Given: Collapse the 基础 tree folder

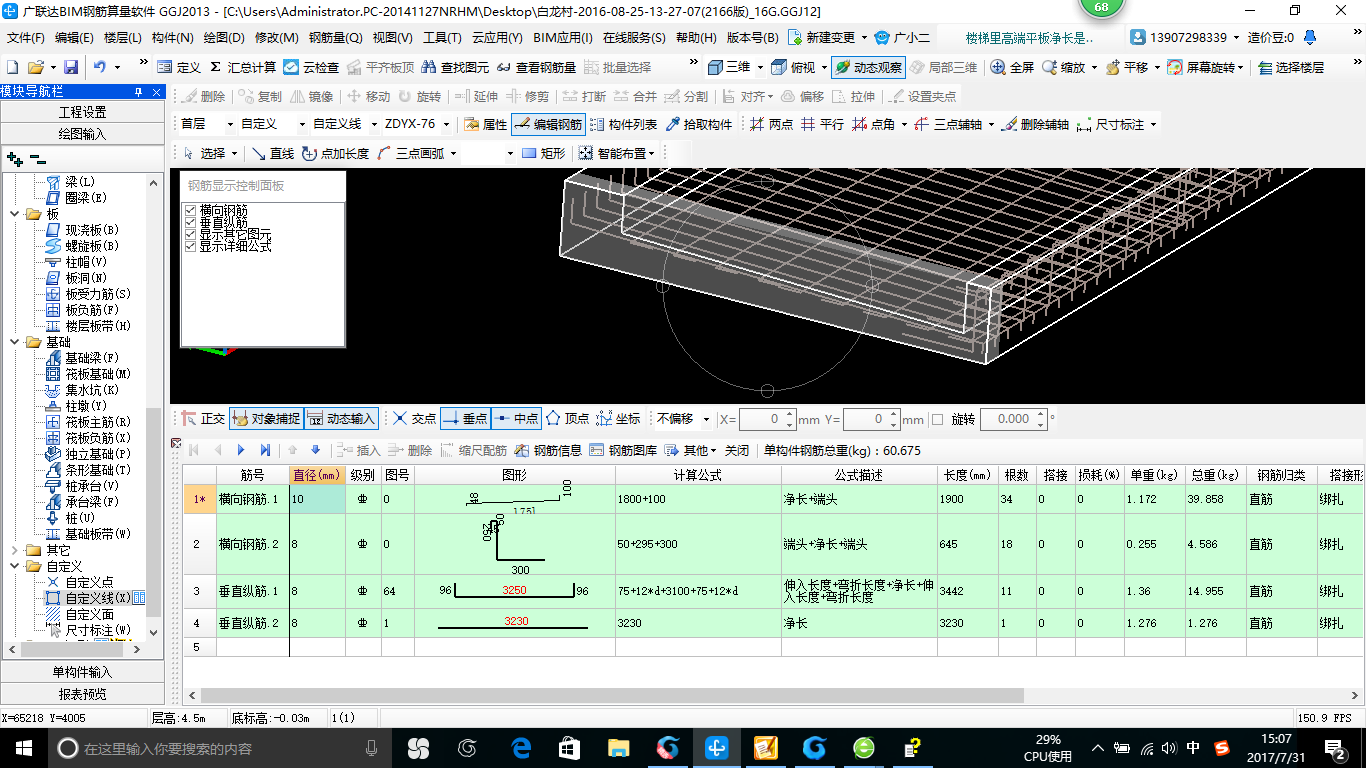Looking at the screenshot, I should (14, 342).
